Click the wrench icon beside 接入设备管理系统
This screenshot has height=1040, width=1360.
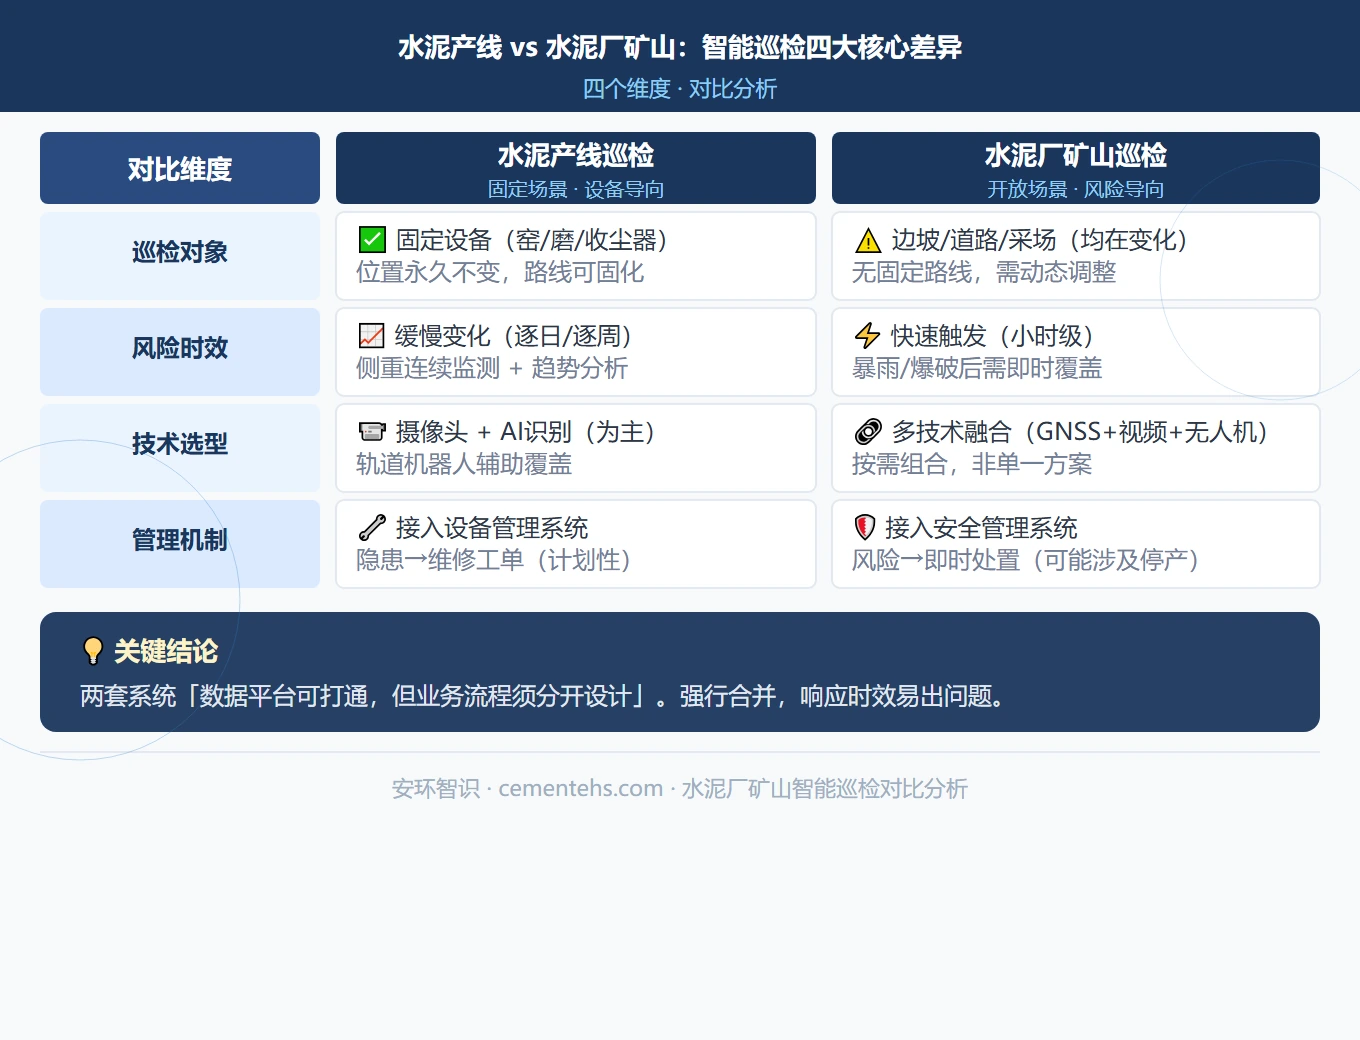tap(372, 528)
